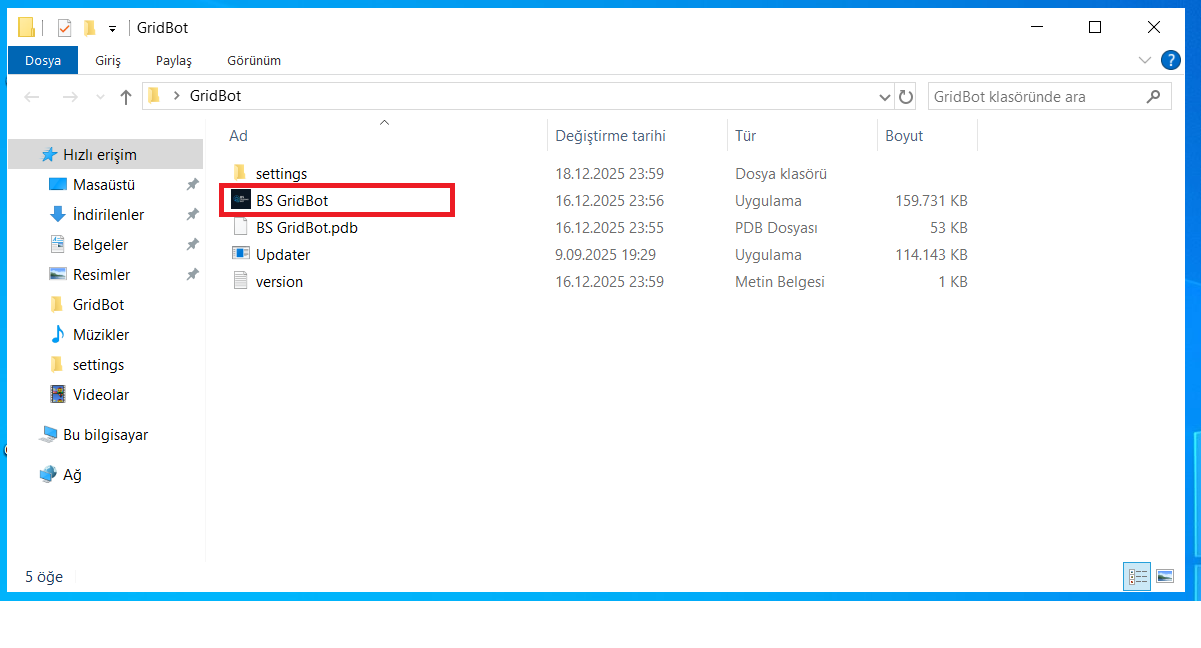Screen dimensions: 1201x648
Task: Sort files by Boyut column
Action: click(903, 136)
